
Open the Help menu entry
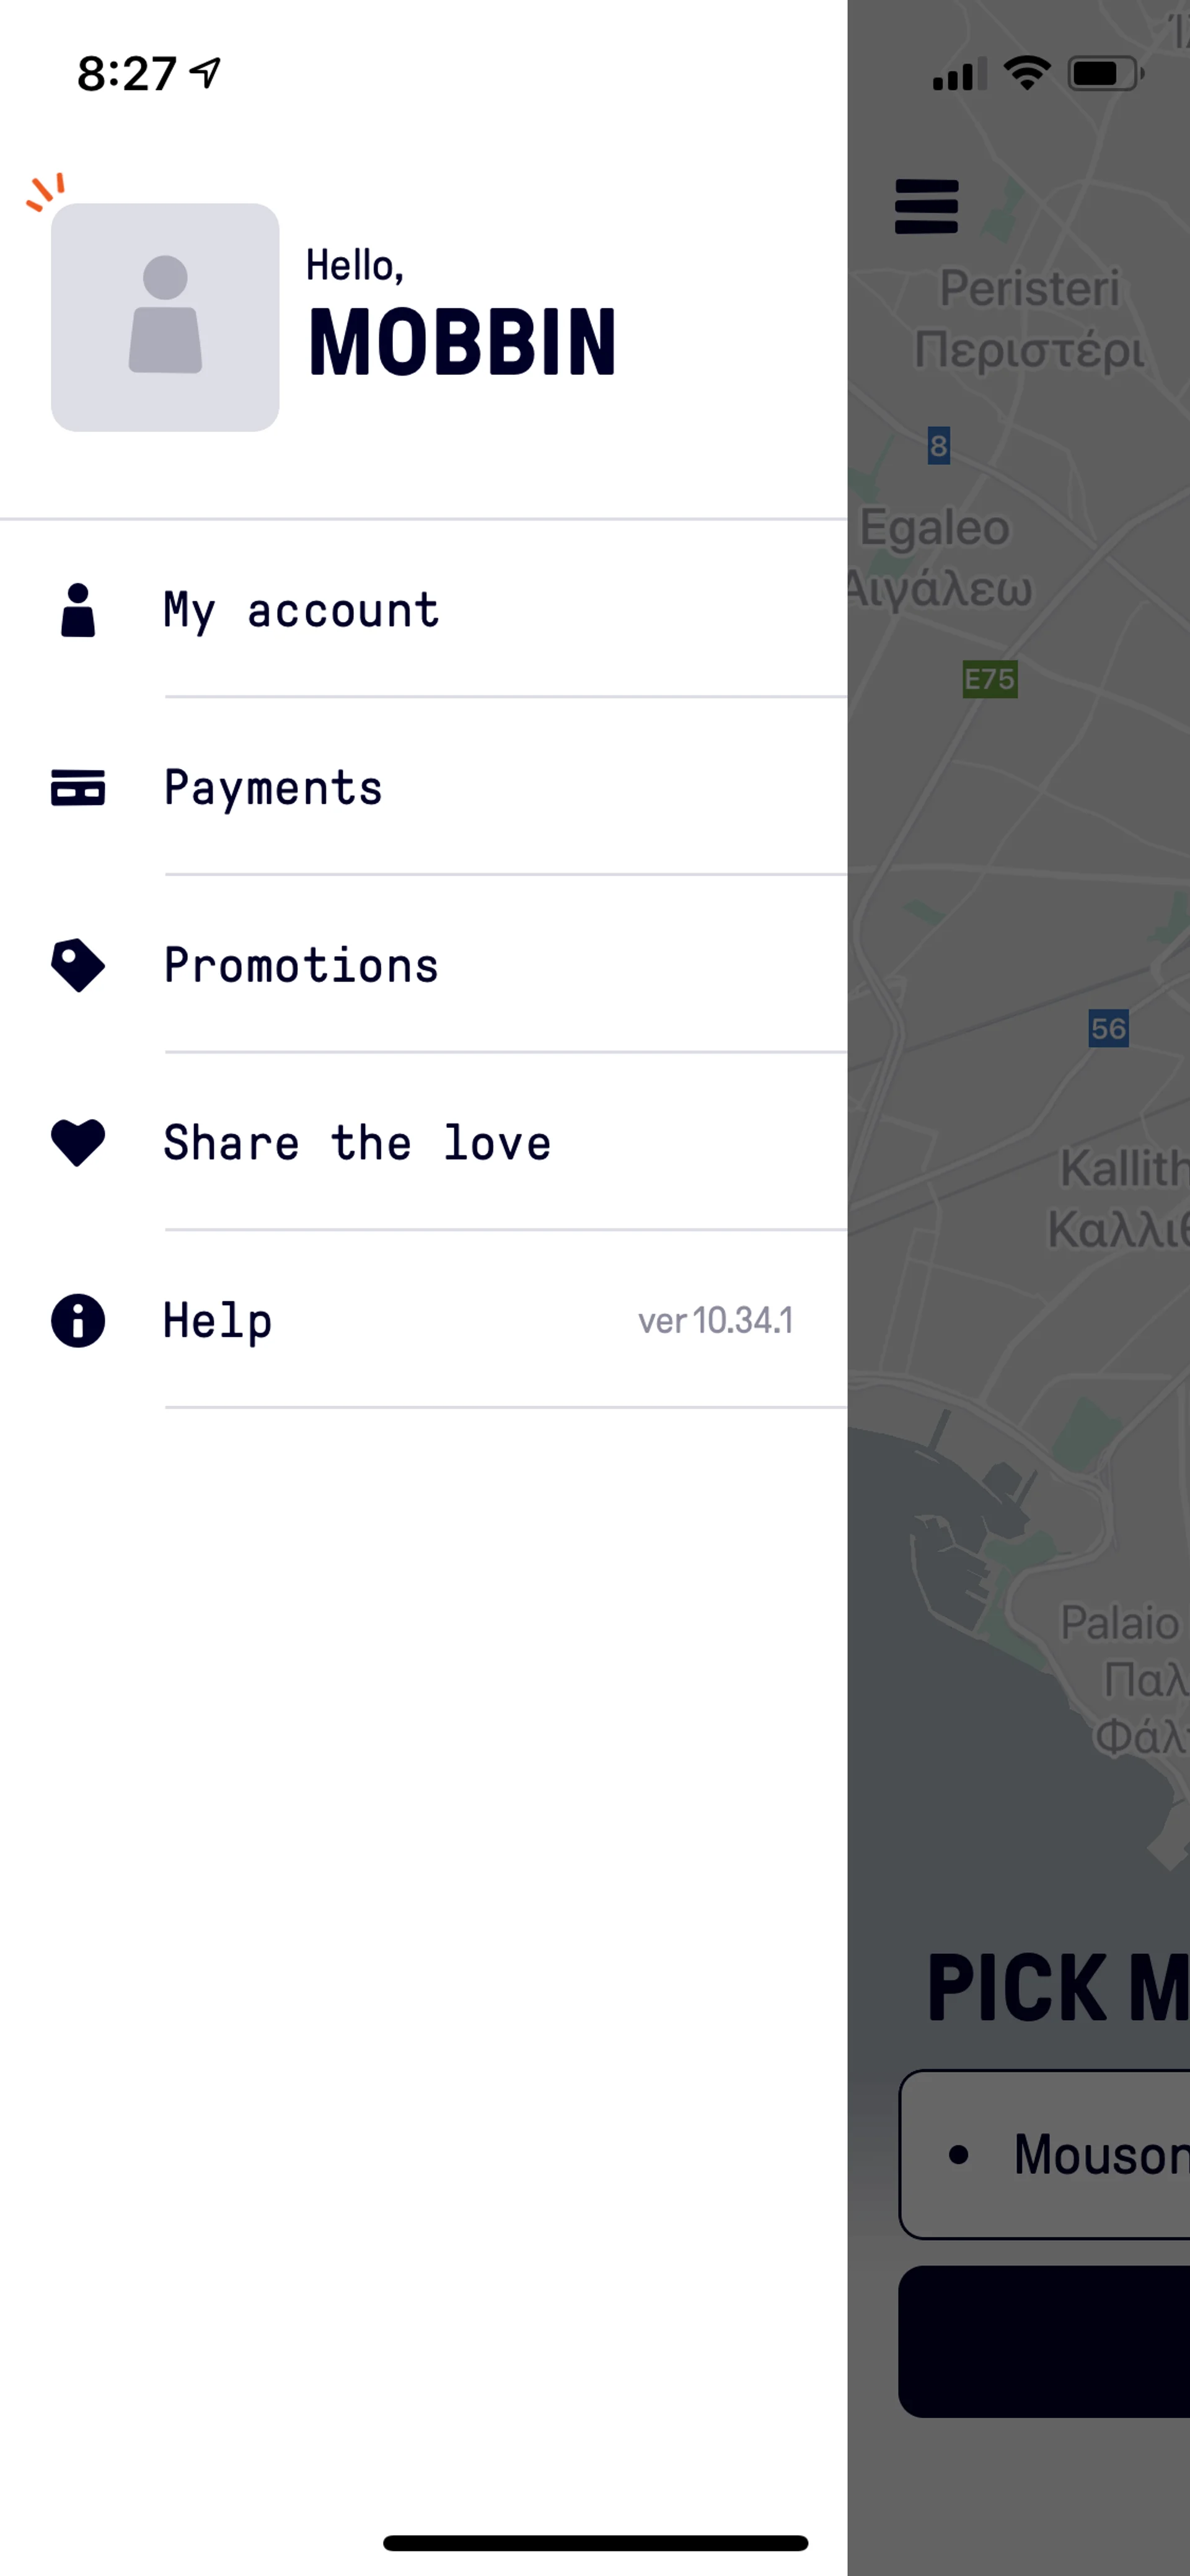click(x=217, y=1320)
